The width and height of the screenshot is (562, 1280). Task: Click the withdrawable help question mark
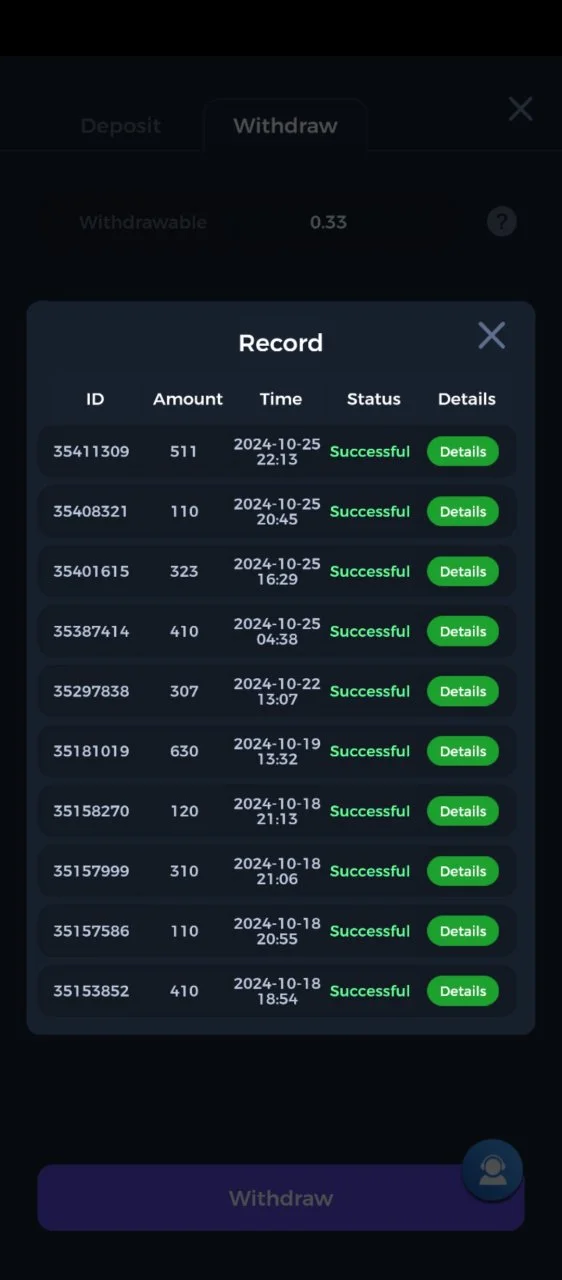coord(502,222)
